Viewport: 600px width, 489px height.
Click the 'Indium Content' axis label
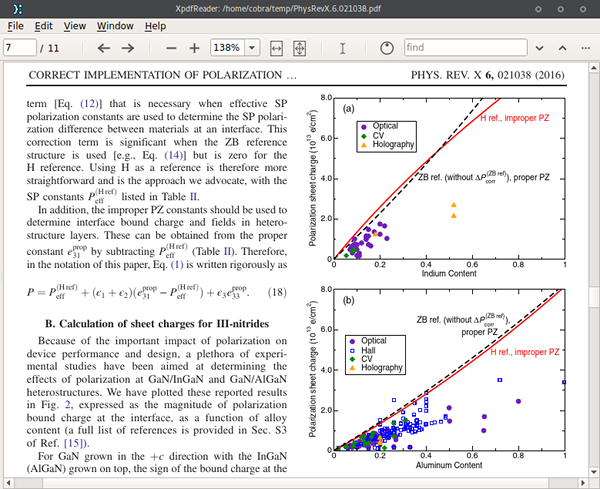point(449,274)
